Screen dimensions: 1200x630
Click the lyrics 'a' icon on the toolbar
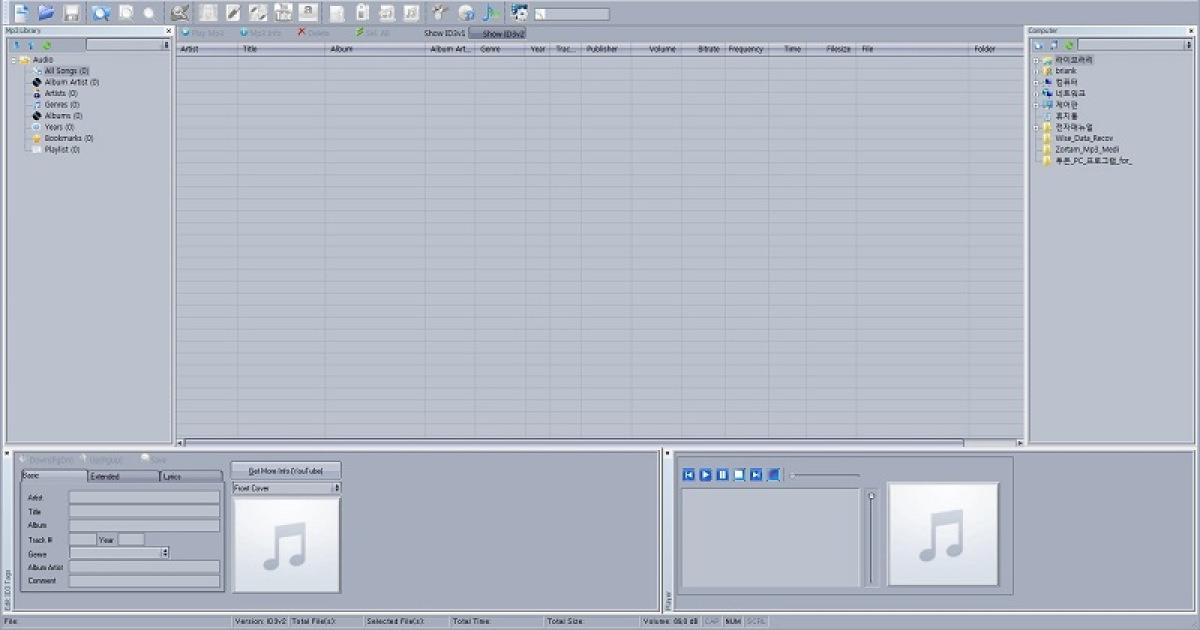click(310, 13)
